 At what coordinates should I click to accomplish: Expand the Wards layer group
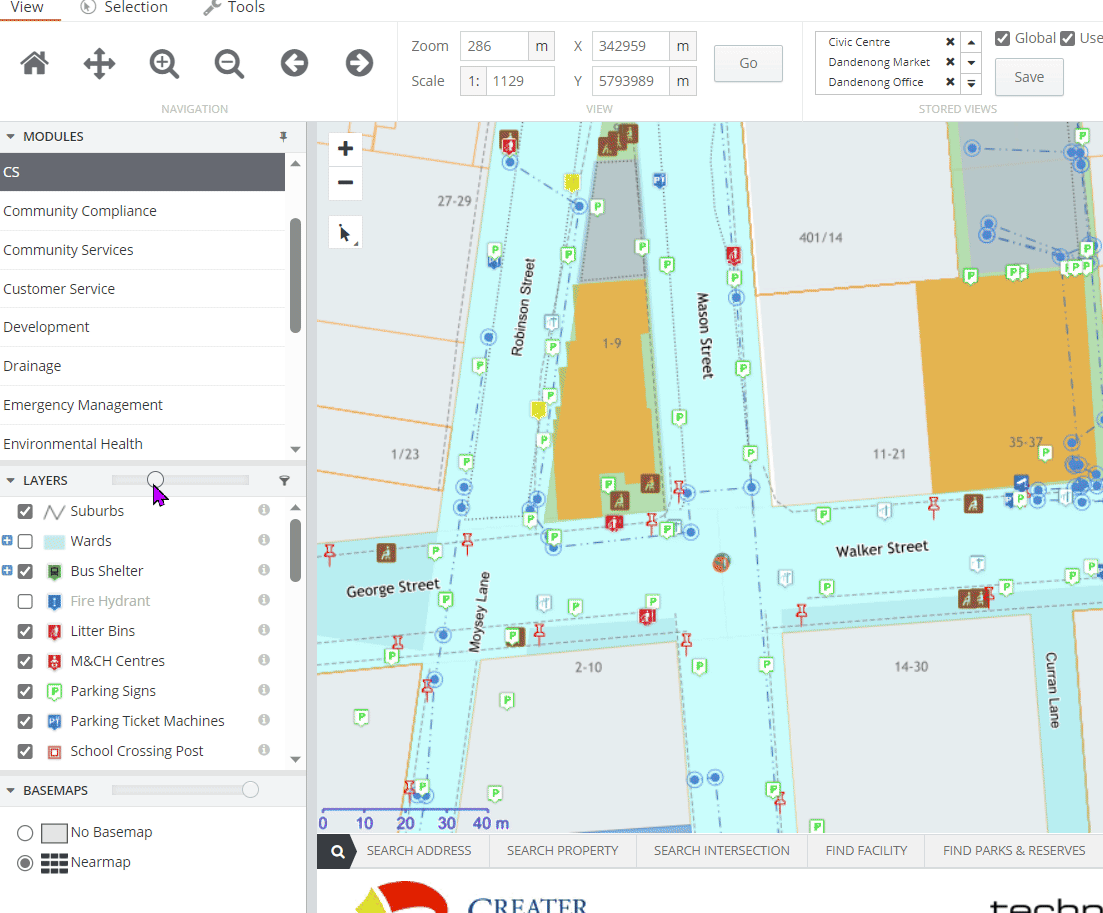[x=8, y=541]
